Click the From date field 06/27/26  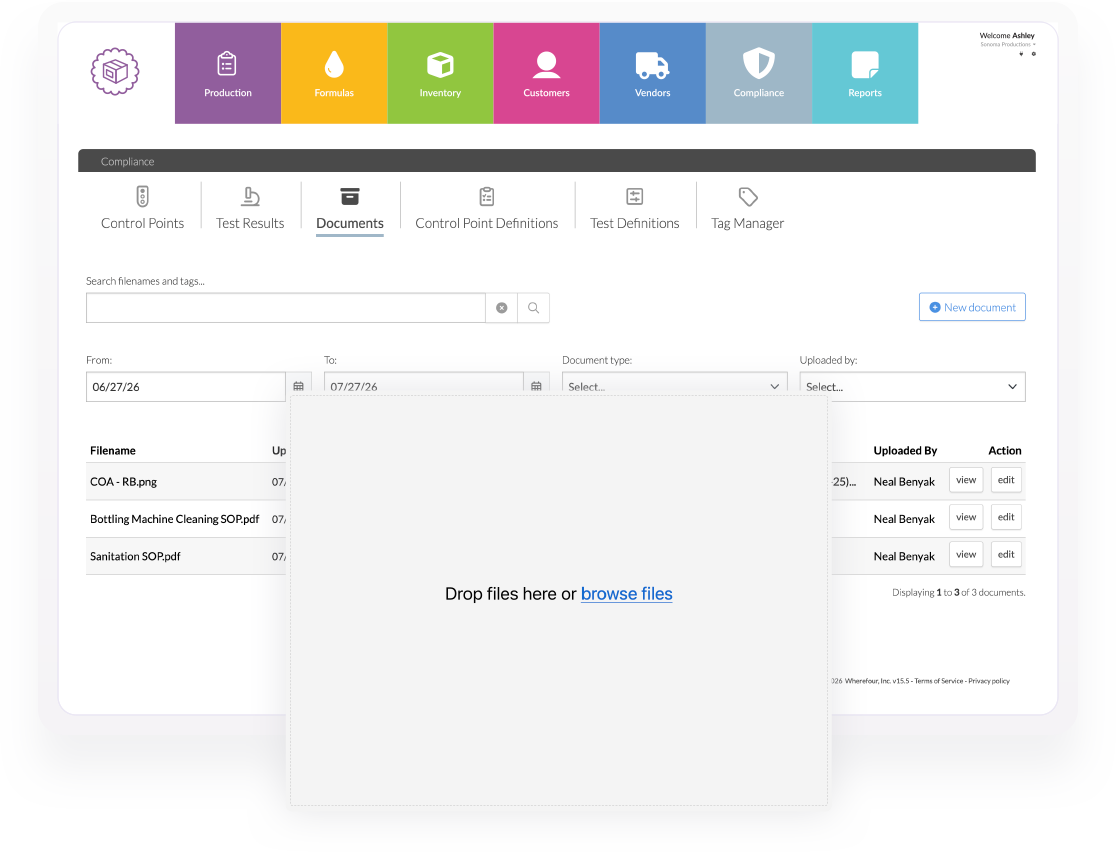186,386
